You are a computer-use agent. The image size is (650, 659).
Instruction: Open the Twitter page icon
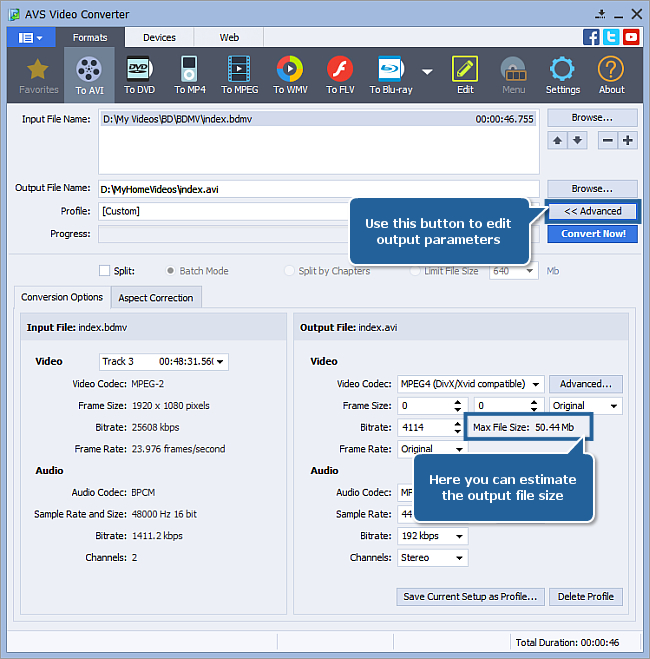[611, 37]
